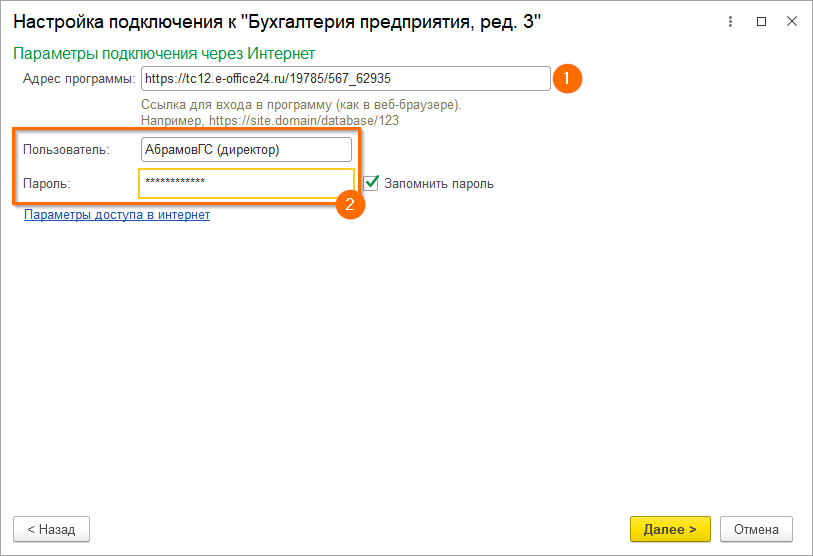
Task: Open "Параметры доступа в интернет" link
Action: point(117,215)
